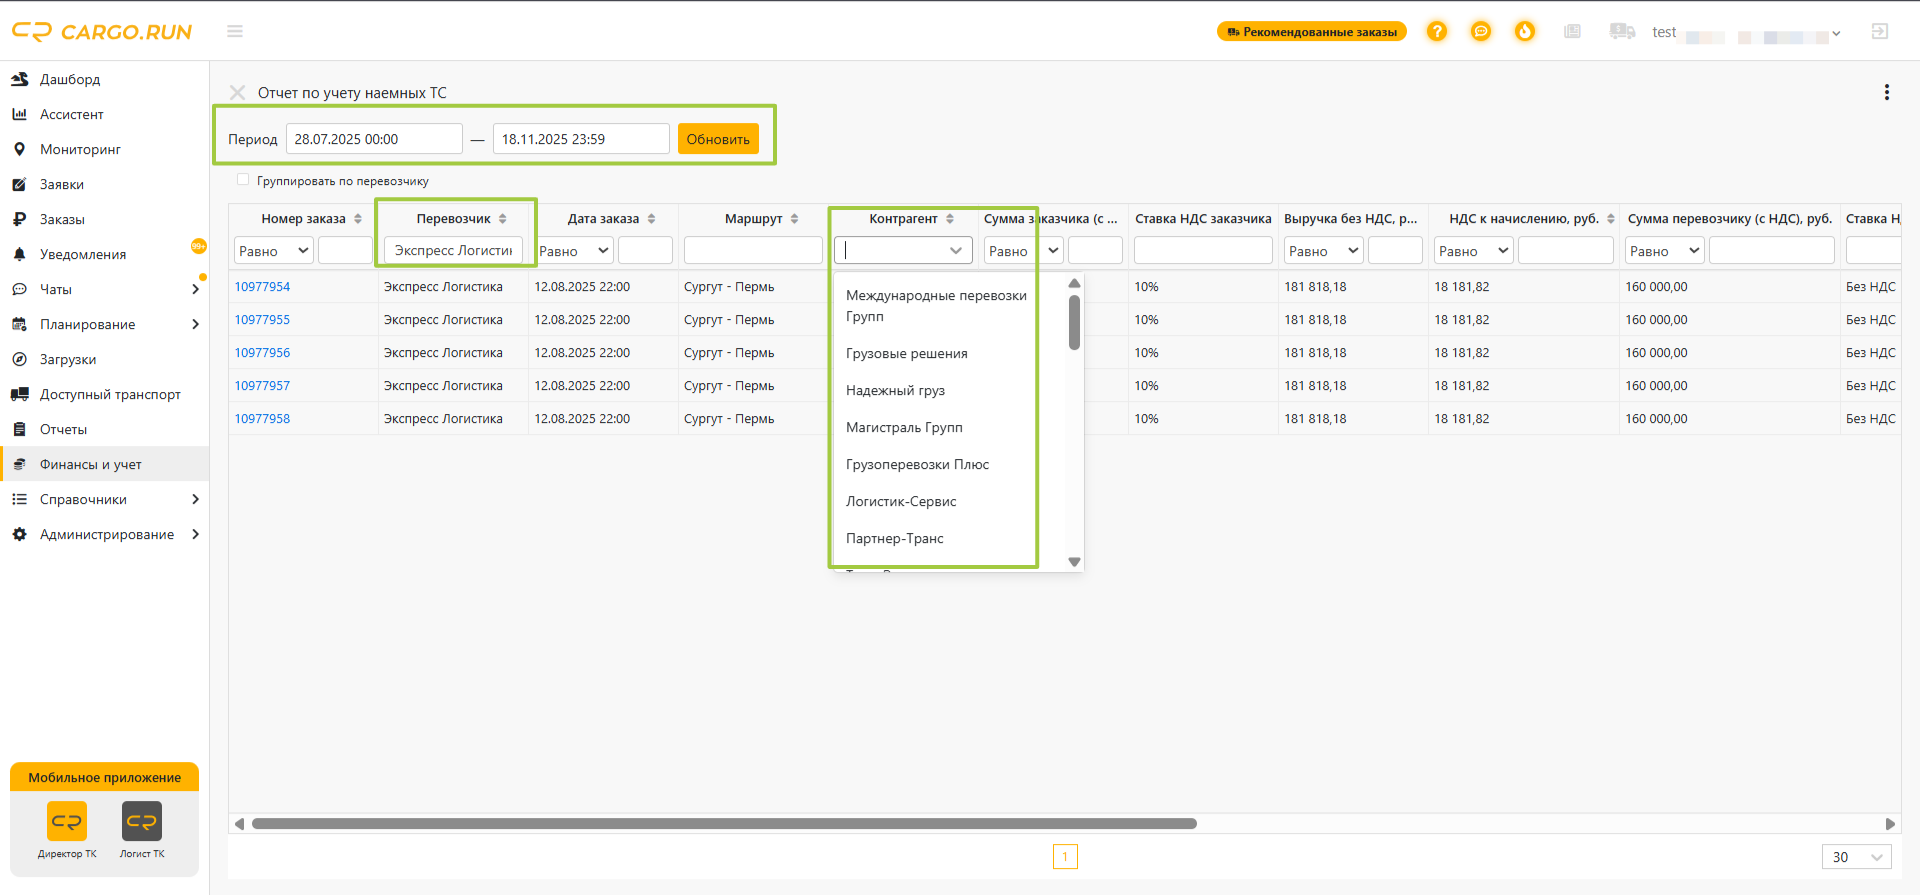Viewport: 1920px width, 895px height.
Task: Click the CARGO.RUN logo
Action: (x=101, y=32)
